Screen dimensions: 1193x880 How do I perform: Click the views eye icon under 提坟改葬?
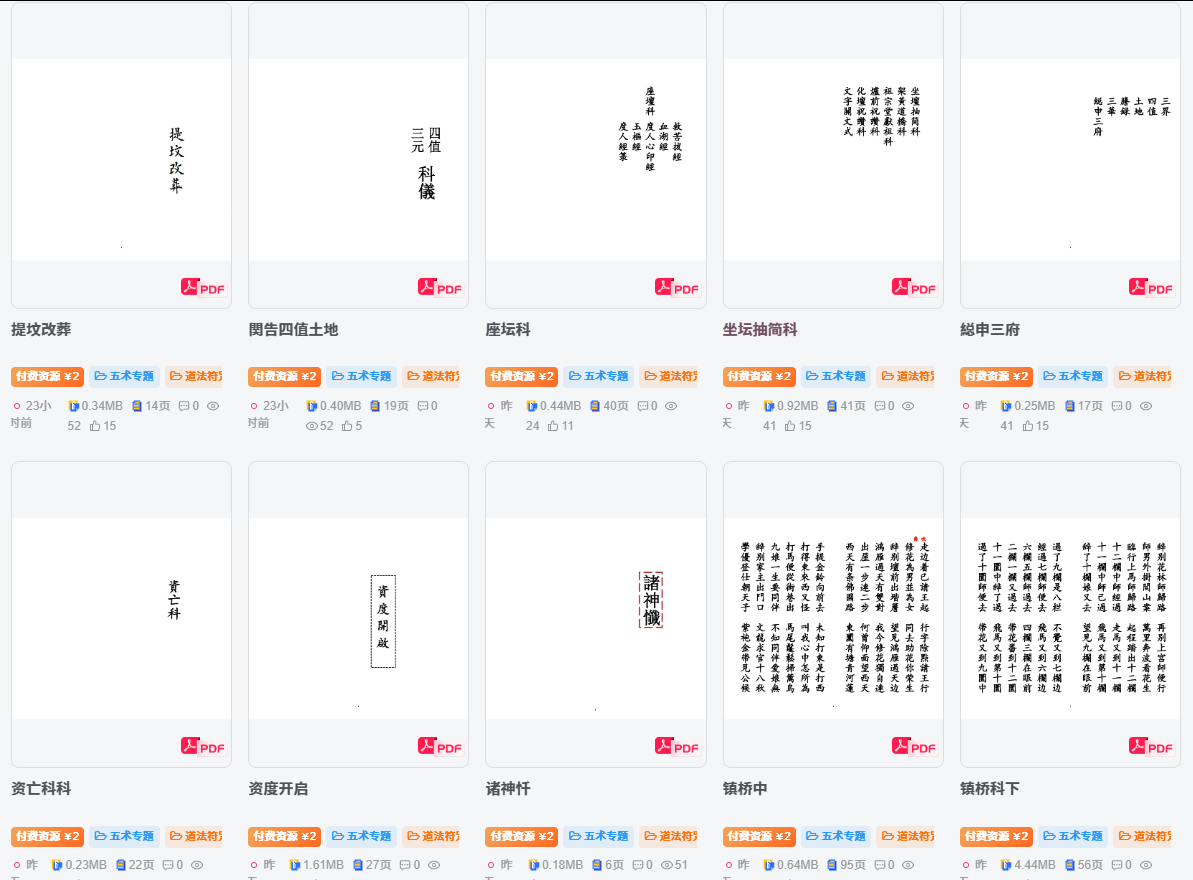coord(213,406)
